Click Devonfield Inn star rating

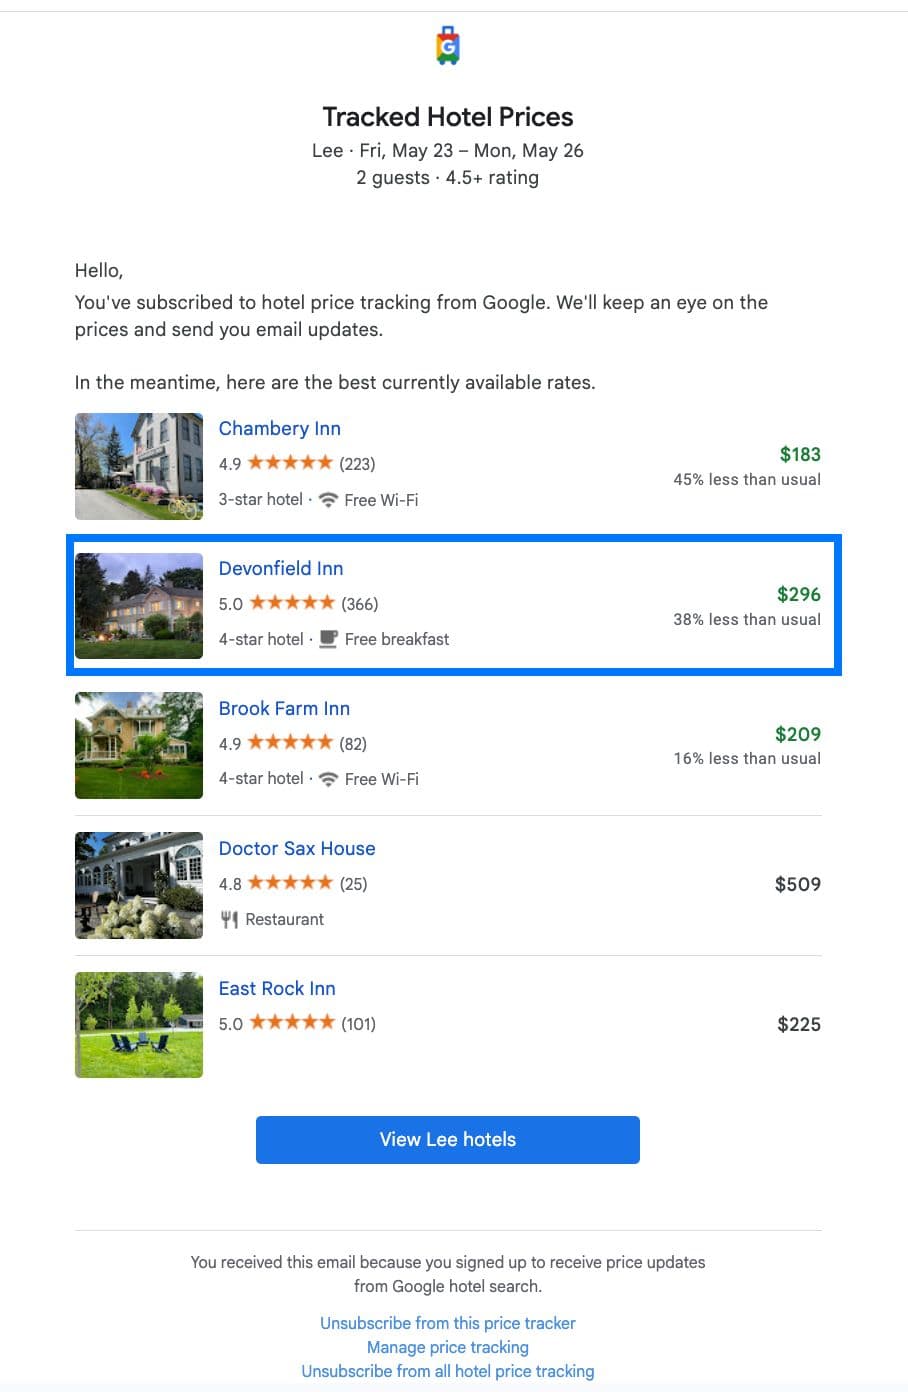point(291,603)
